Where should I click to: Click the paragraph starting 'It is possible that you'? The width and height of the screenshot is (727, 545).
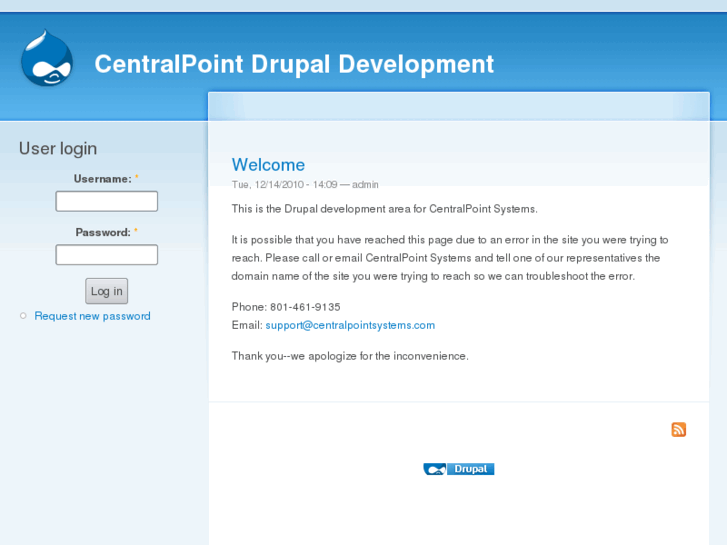click(x=450, y=258)
